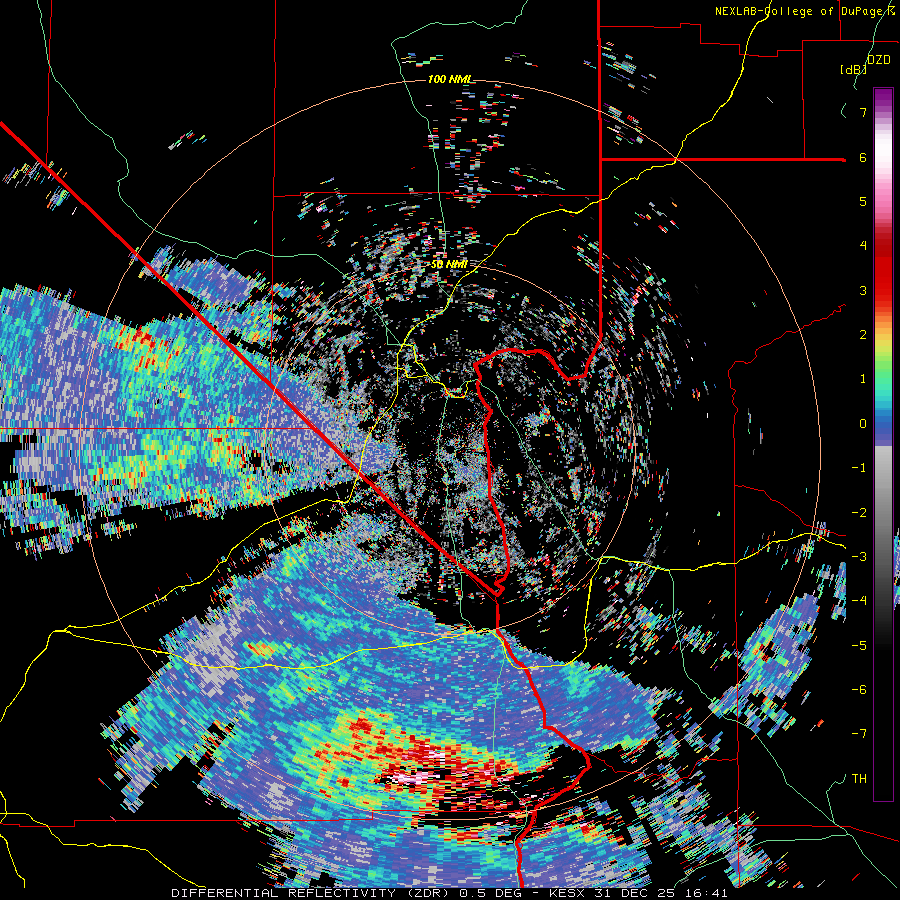This screenshot has height=900, width=900.
Task: Click the "-3" value on the dB scale
Action: pyautogui.click(x=859, y=557)
